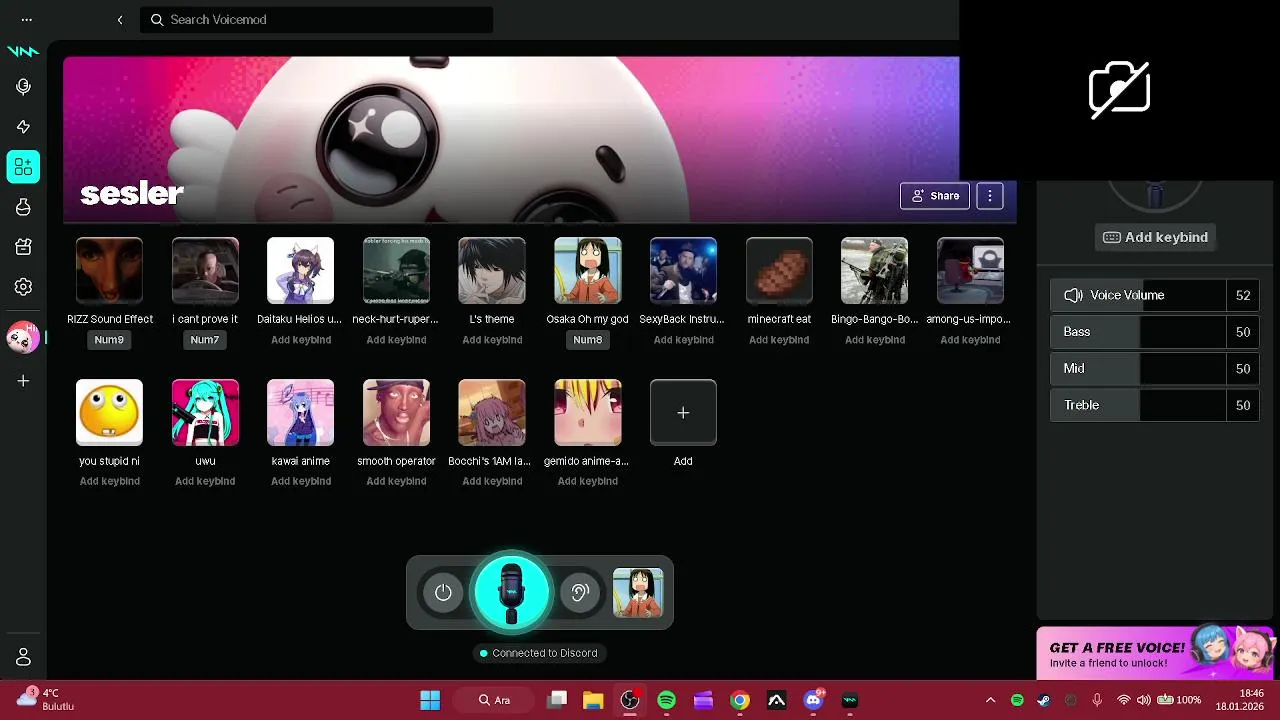Toggle the hear myself ear button
Image resolution: width=1280 pixels, height=720 pixels.
(x=580, y=593)
